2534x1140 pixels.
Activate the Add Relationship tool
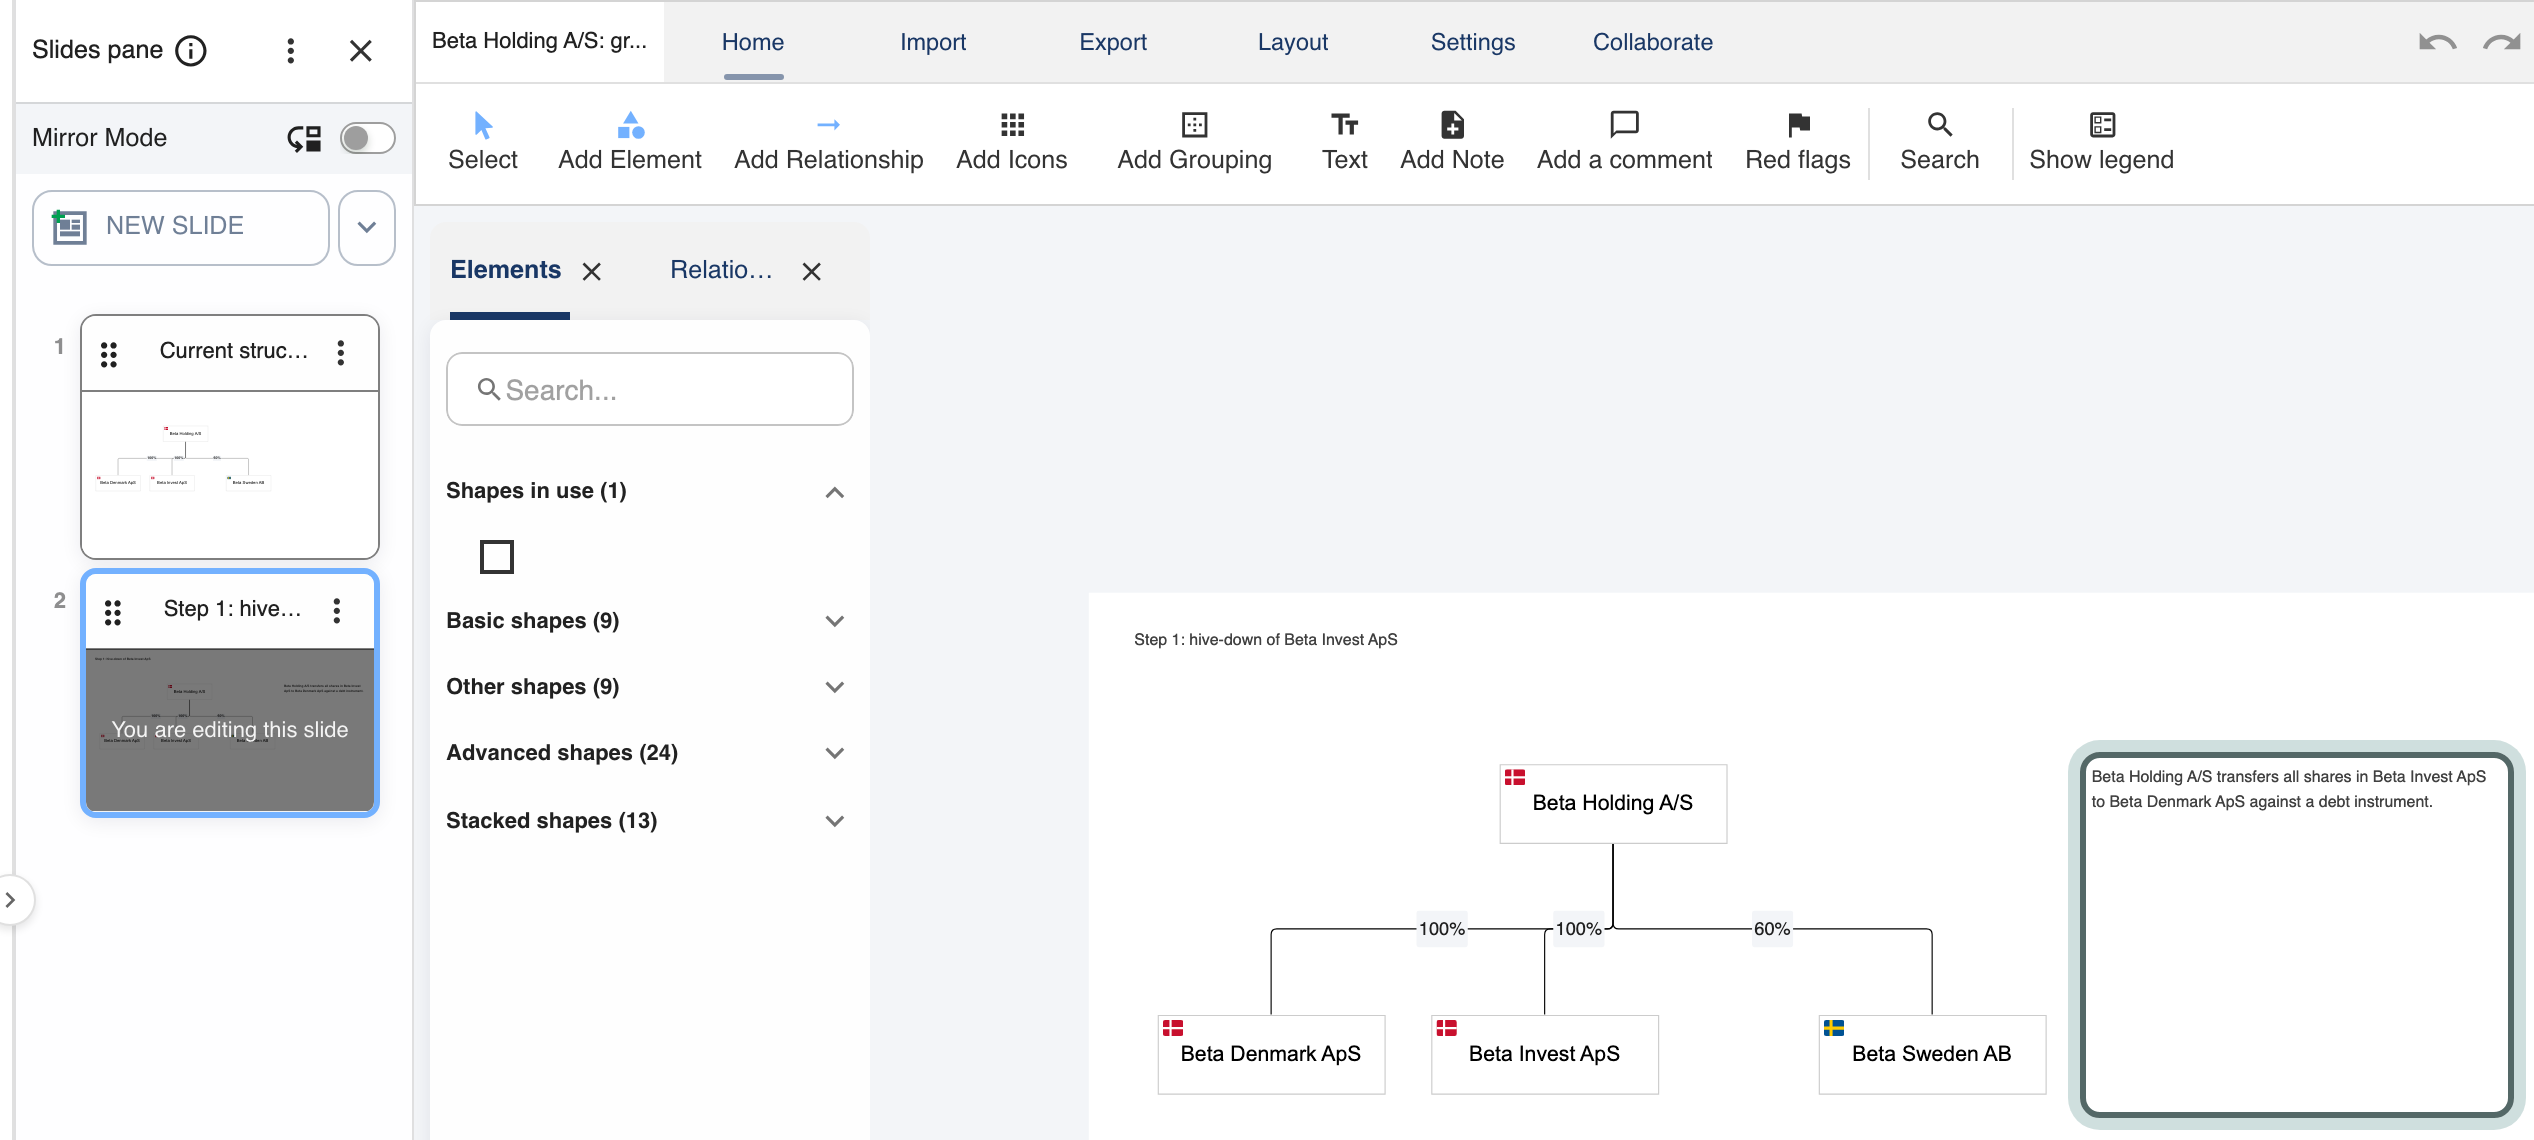click(x=828, y=142)
